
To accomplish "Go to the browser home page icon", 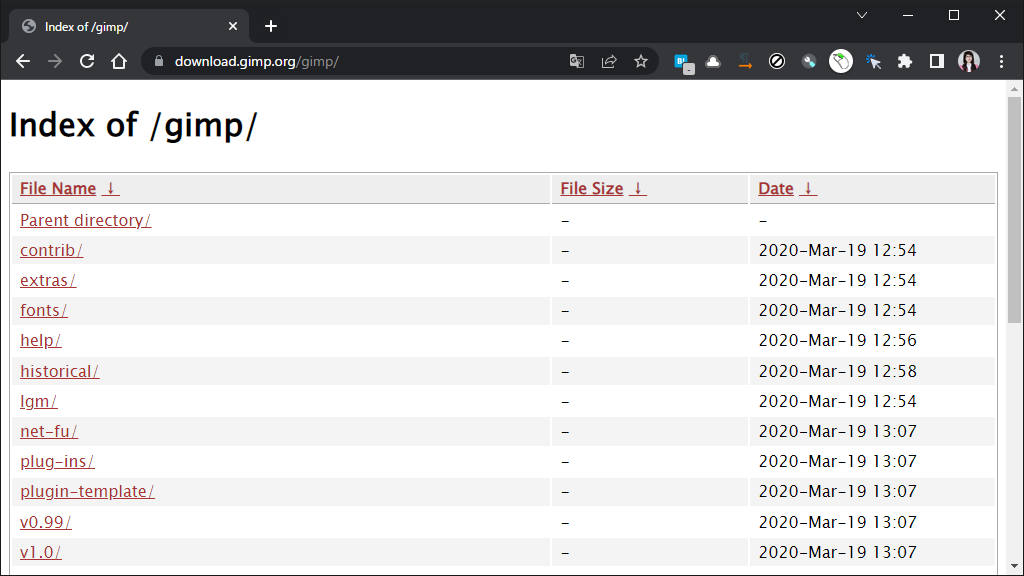I will (119, 61).
